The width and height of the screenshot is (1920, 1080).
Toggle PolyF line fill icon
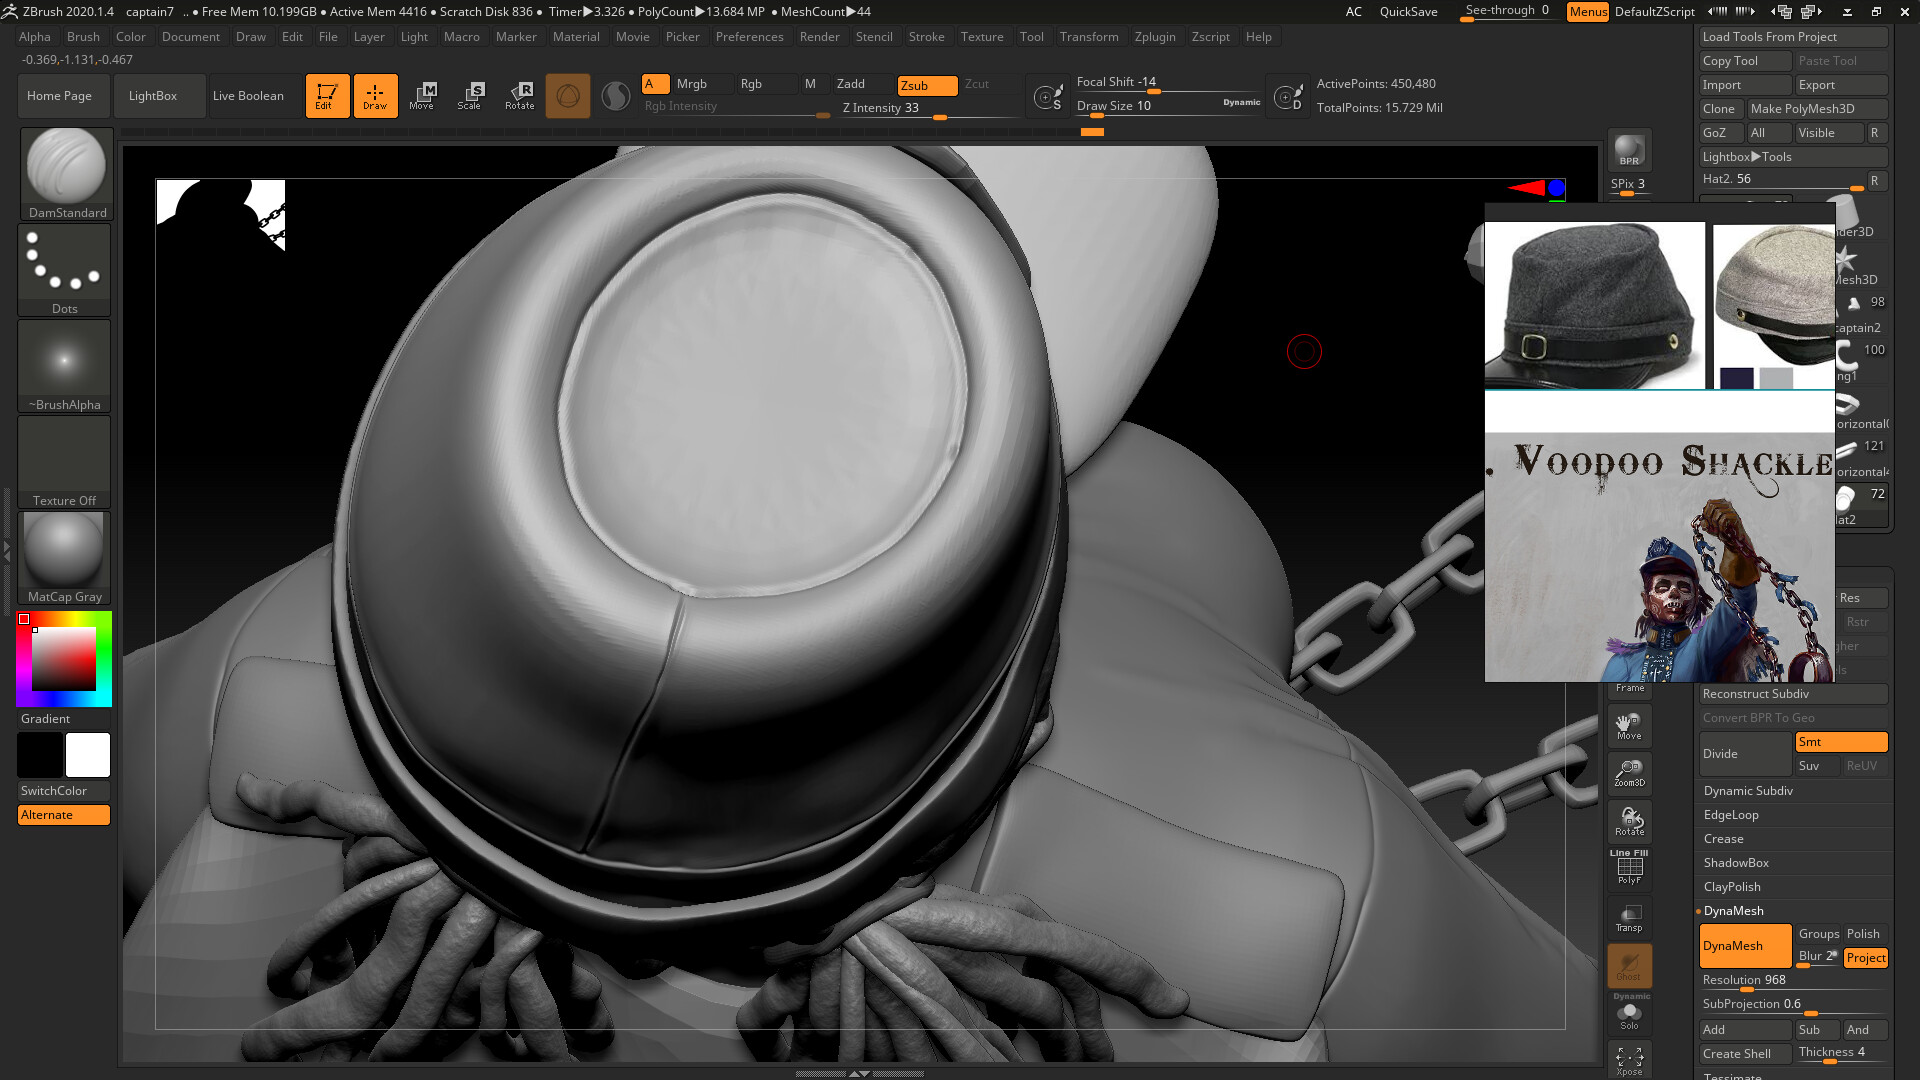click(1629, 867)
